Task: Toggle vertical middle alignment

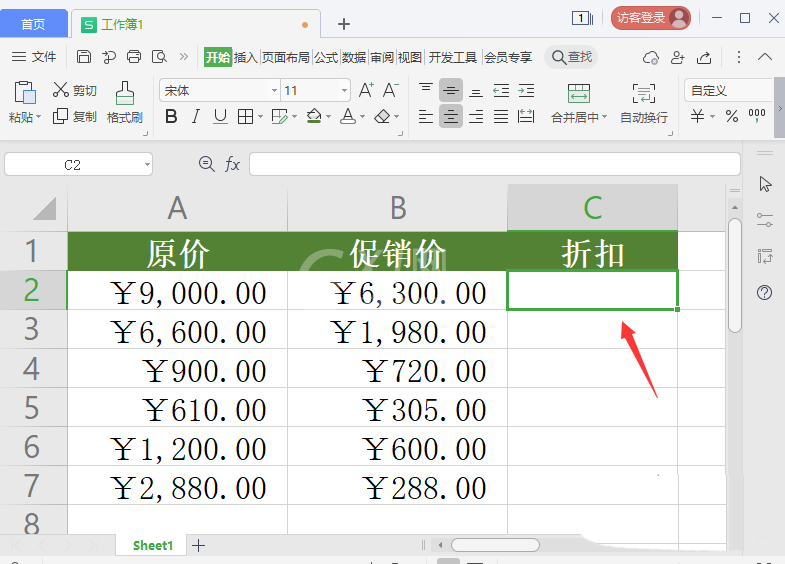Action: point(451,91)
